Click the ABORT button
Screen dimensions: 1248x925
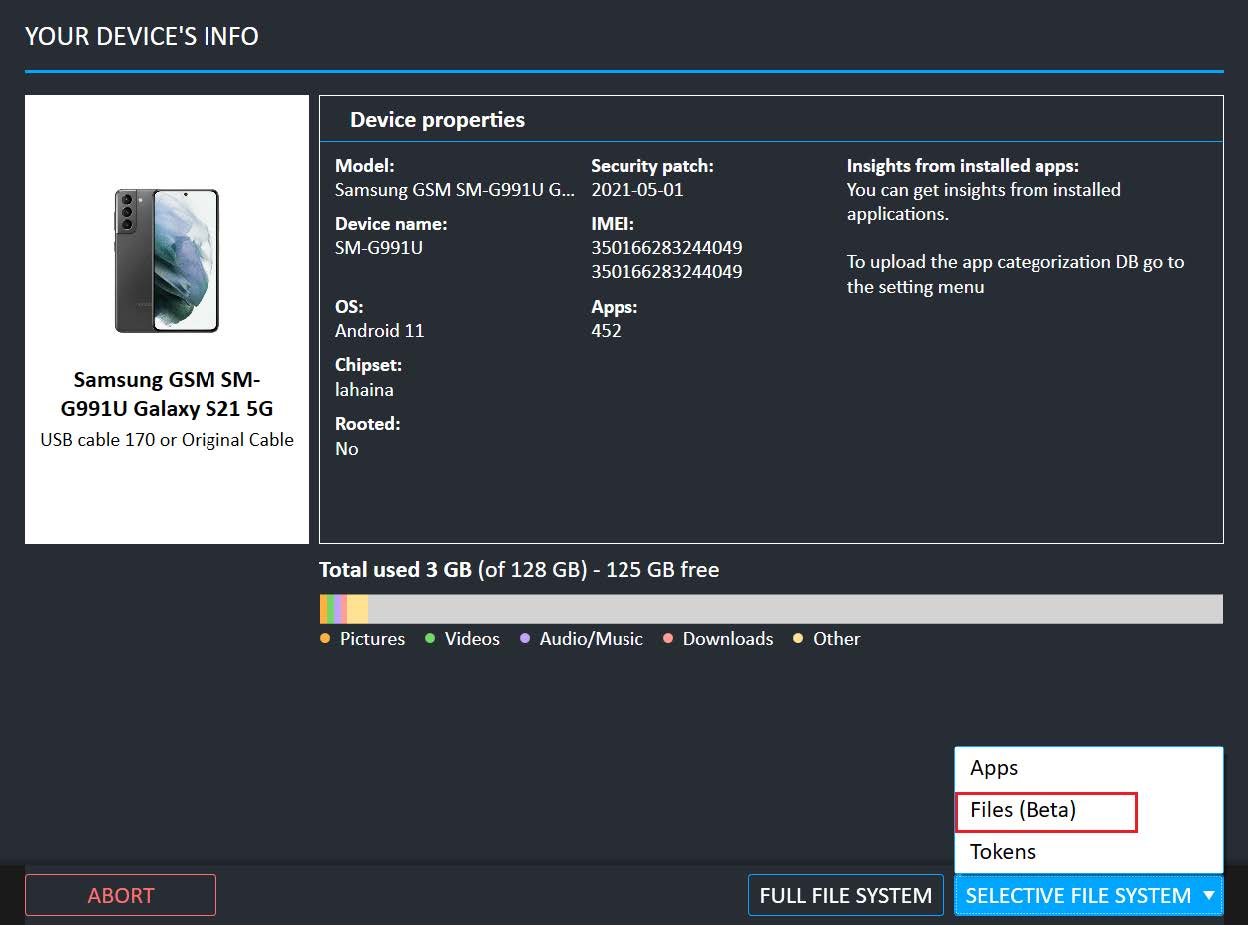120,895
